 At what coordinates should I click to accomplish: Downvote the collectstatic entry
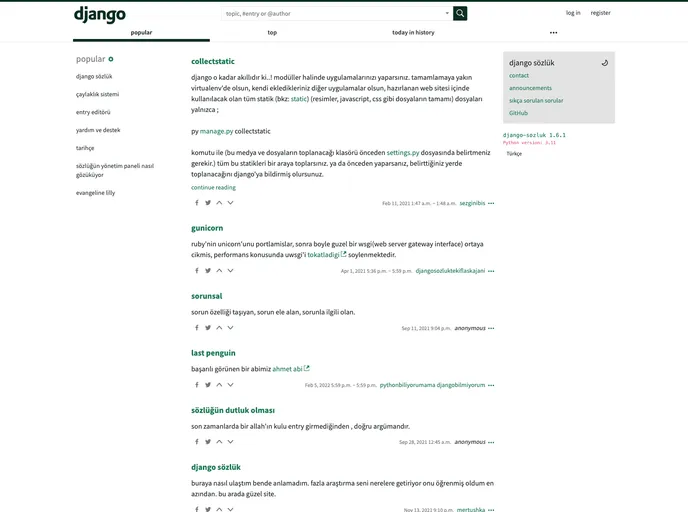230,203
